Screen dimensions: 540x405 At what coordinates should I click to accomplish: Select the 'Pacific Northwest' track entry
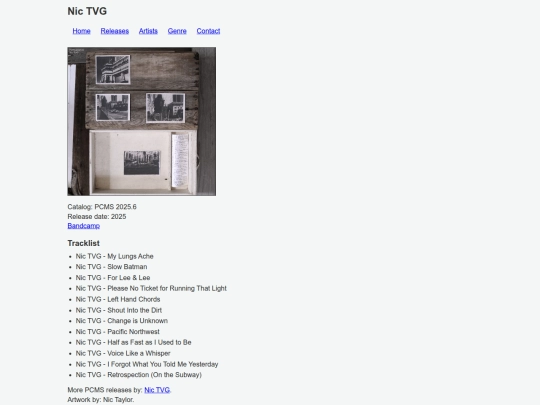(x=117, y=332)
